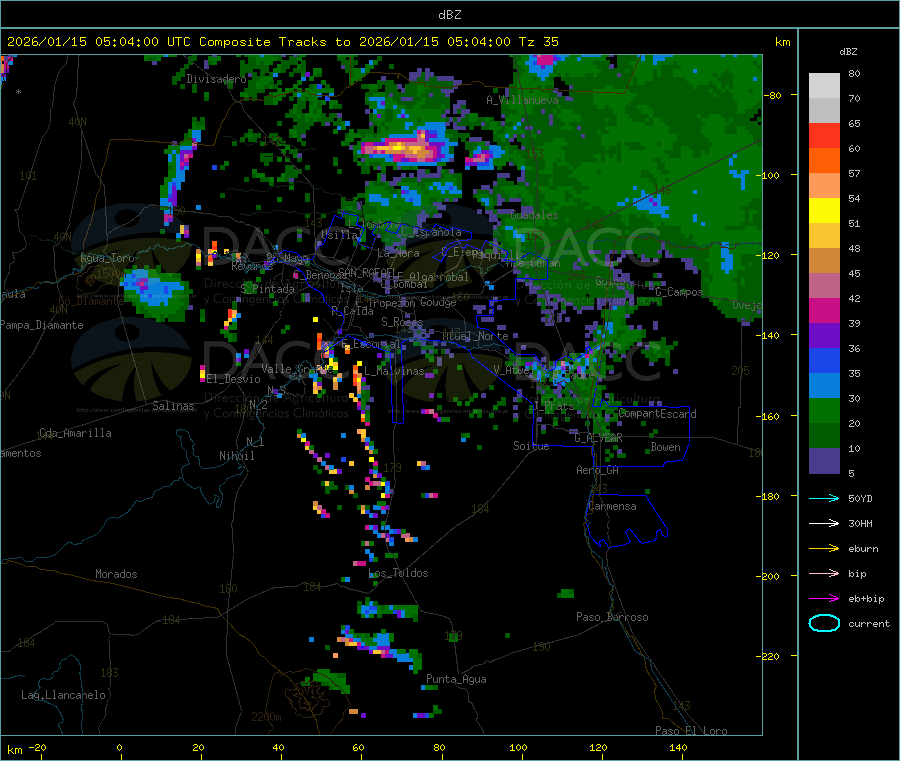Click the Carmensa blue district outline

coord(626,520)
